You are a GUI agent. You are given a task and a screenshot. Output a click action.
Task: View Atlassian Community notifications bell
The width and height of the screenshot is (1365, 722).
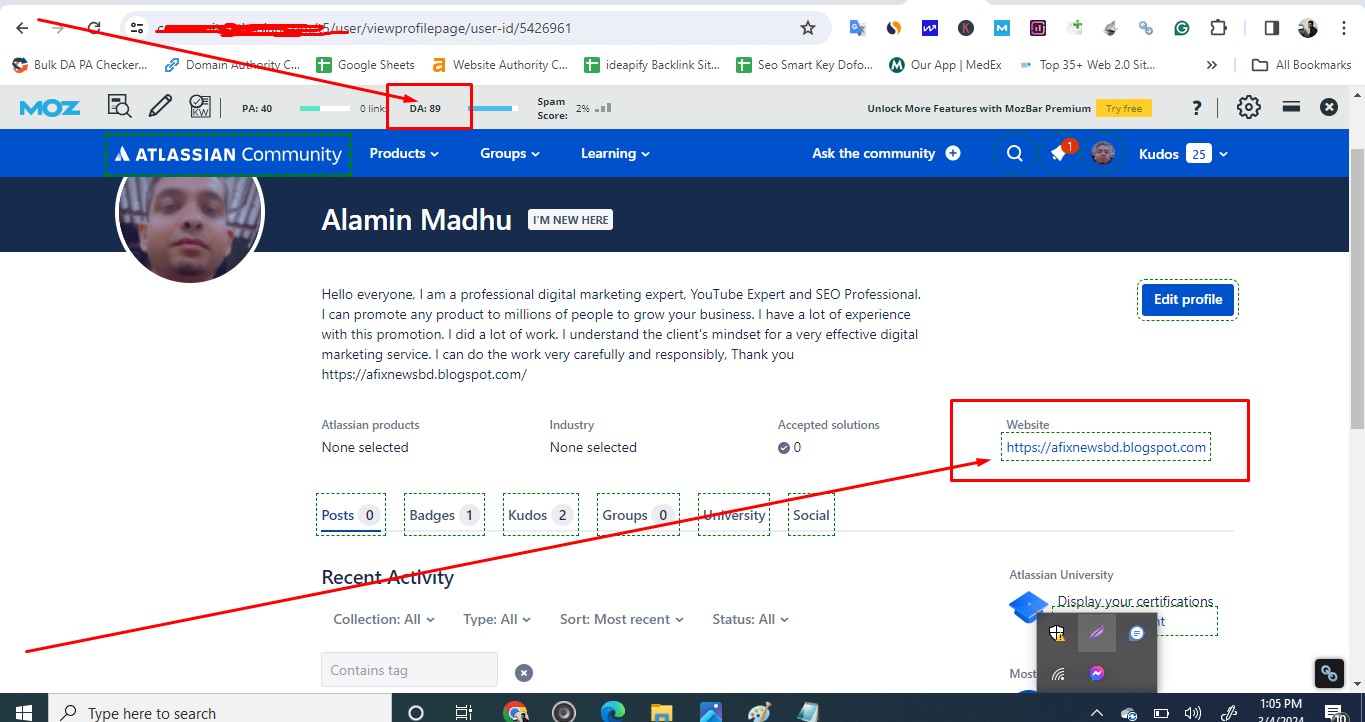(1060, 153)
